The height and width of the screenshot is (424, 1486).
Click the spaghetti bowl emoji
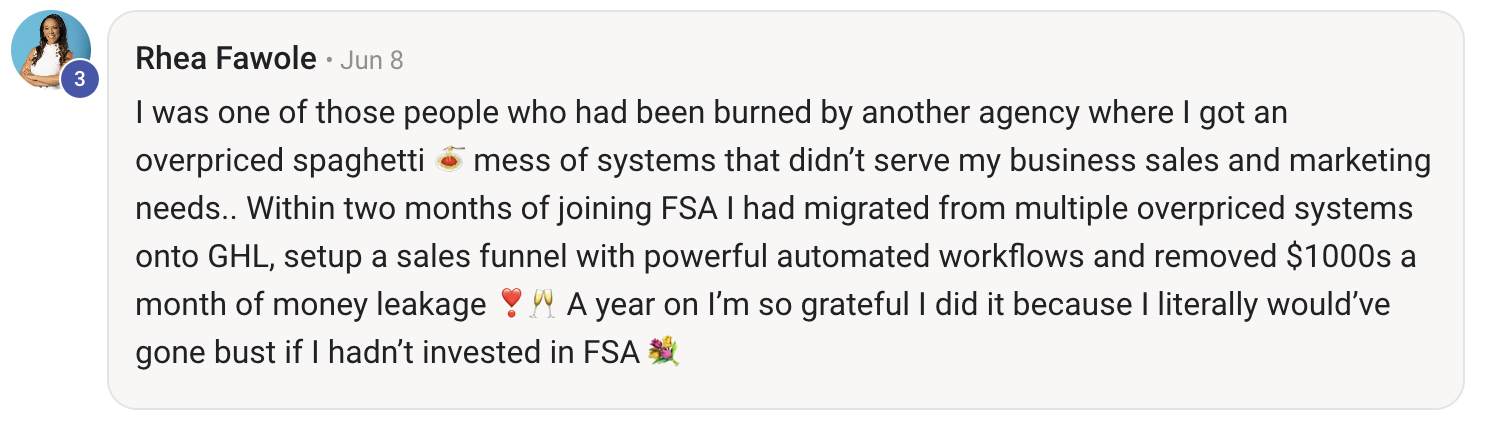452,160
